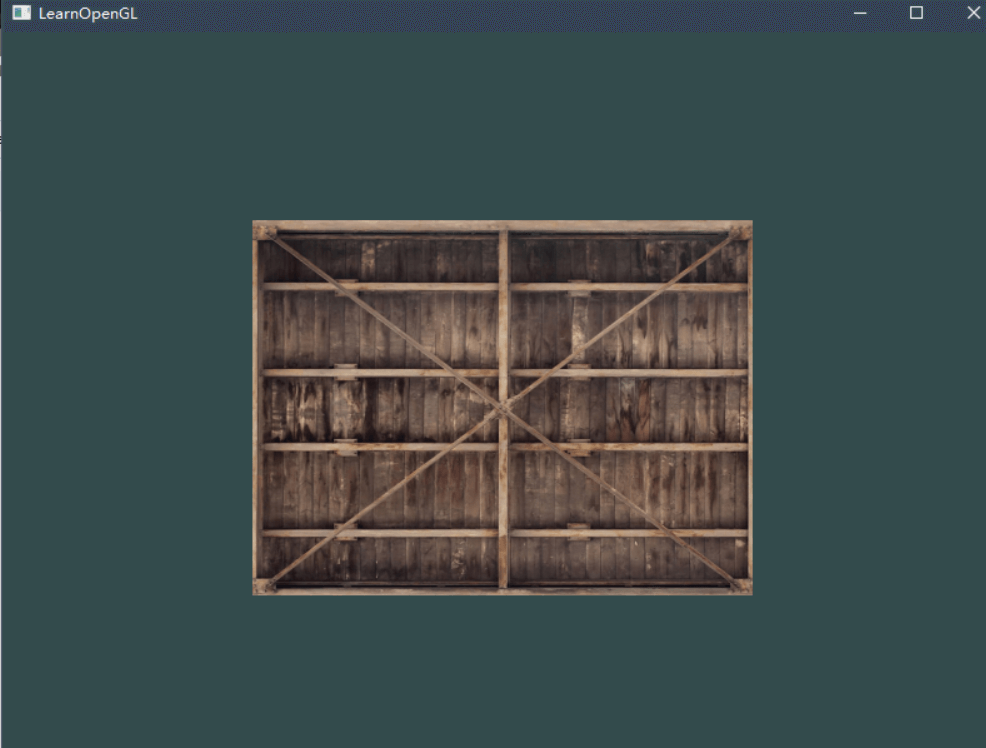
Task: Click the LearnOpenGL window app icon
Action: pos(21,13)
